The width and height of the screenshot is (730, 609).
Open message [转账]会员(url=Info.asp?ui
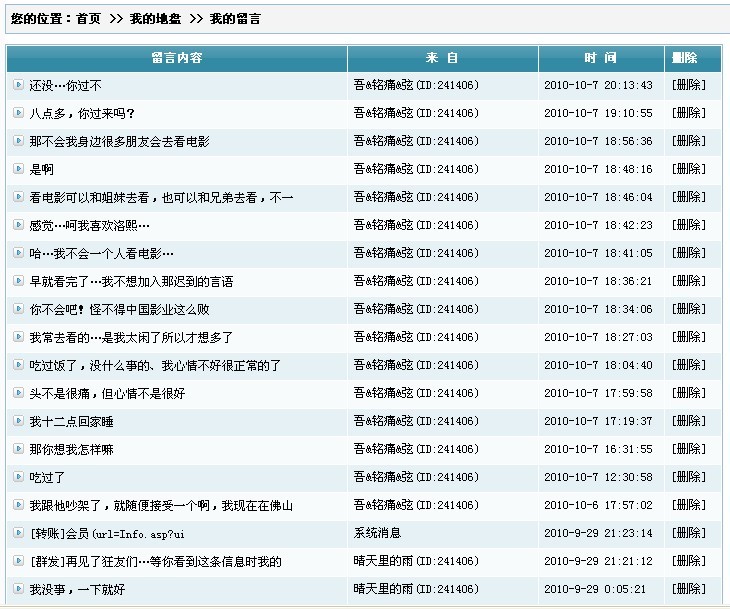(x=107, y=534)
